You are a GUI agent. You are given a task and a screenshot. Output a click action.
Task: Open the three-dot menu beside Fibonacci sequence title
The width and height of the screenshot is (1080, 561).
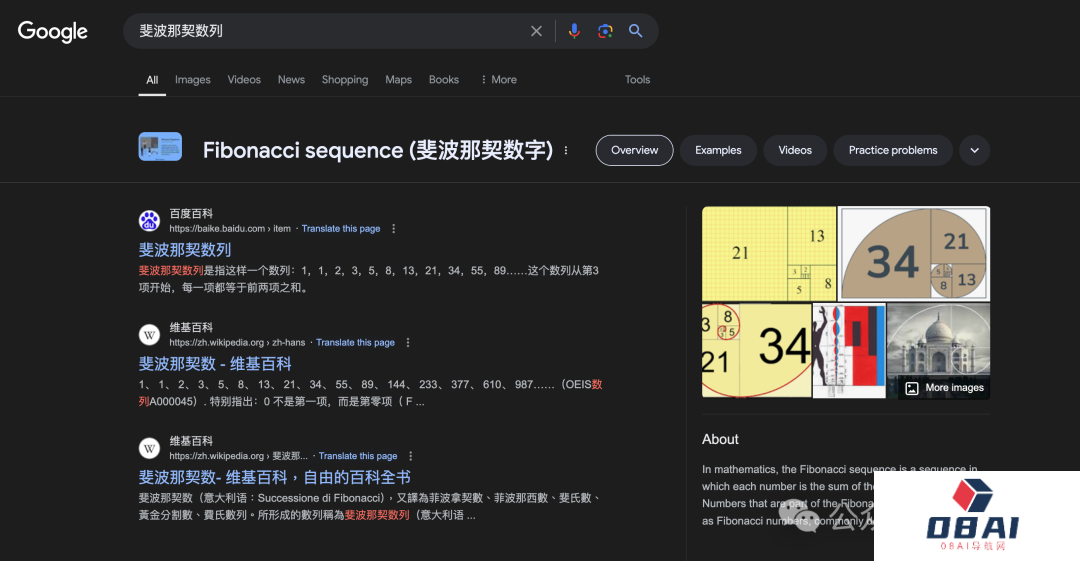click(566, 151)
